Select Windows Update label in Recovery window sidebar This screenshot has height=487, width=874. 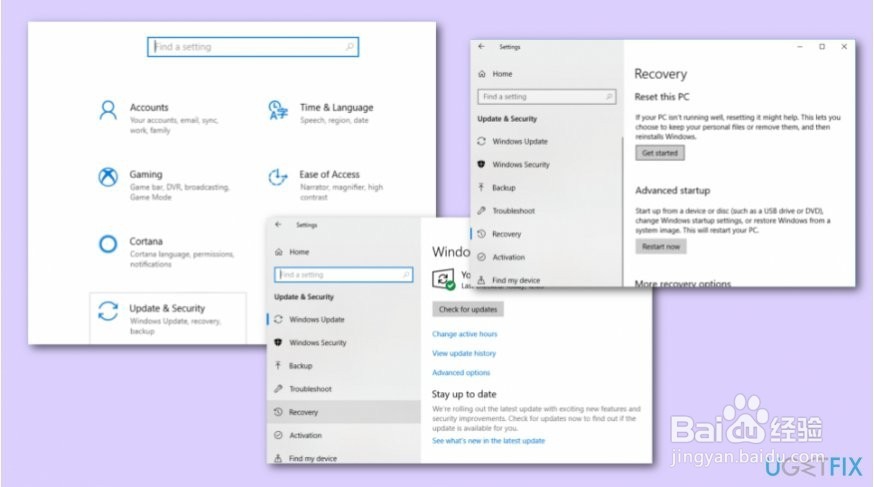point(520,142)
